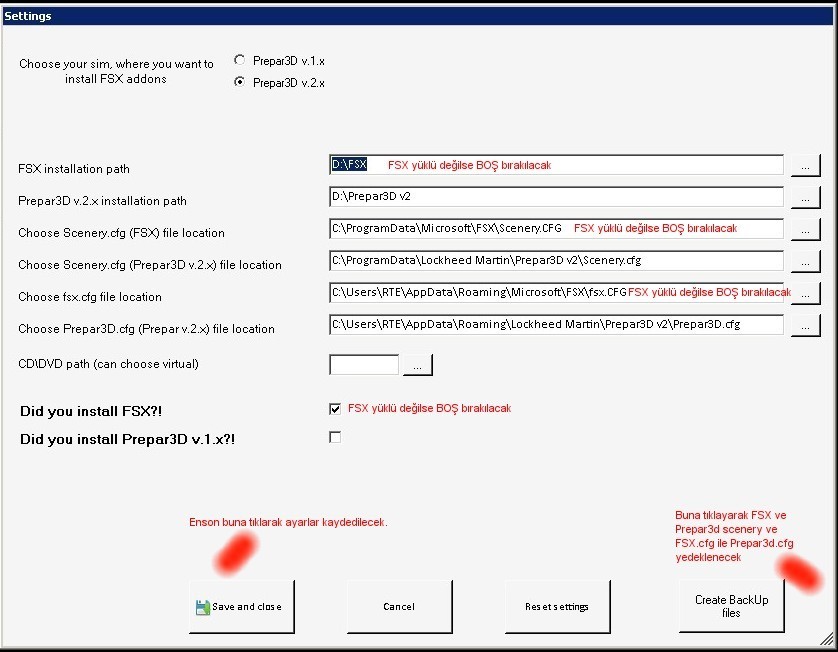
Task: Click the 'D:\Prepar3D v2' installation path field
Action: tap(556, 197)
